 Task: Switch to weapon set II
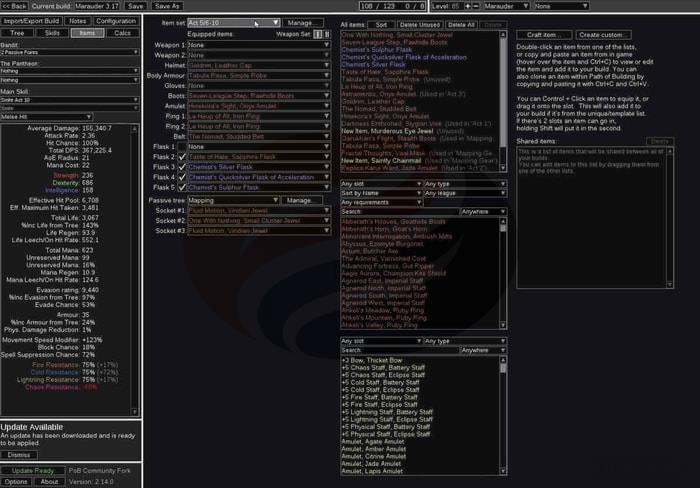pyautogui.click(x=328, y=34)
